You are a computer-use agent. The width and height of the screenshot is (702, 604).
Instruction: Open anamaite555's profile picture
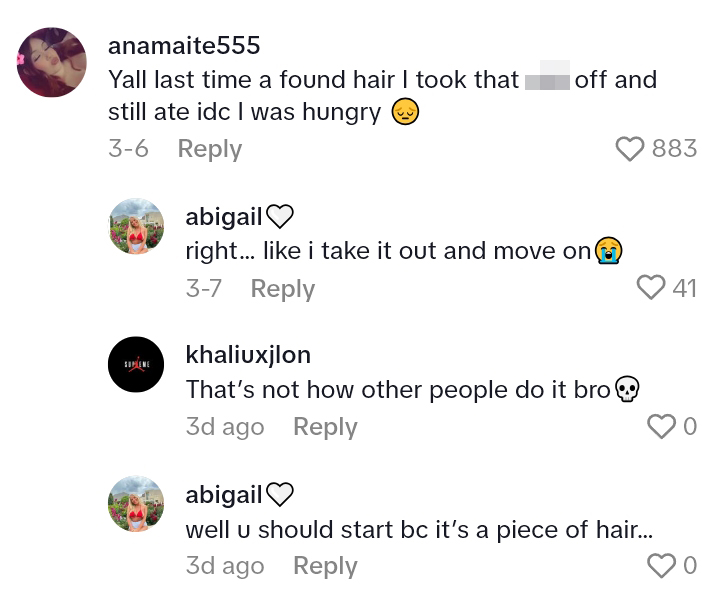pyautogui.click(x=52, y=62)
